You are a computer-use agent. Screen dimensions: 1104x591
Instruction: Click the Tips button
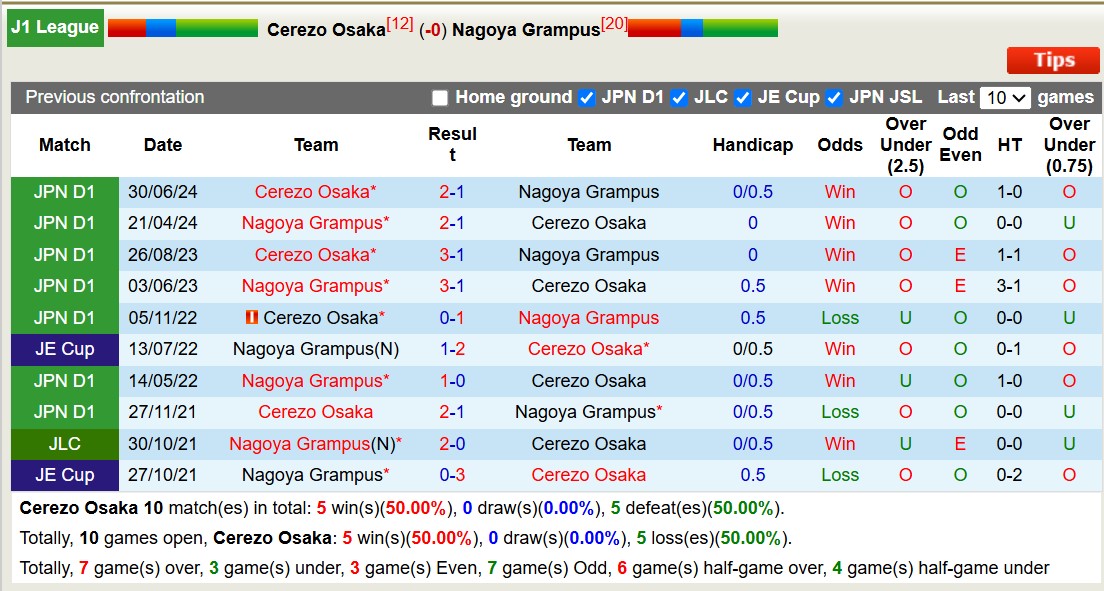(1052, 60)
